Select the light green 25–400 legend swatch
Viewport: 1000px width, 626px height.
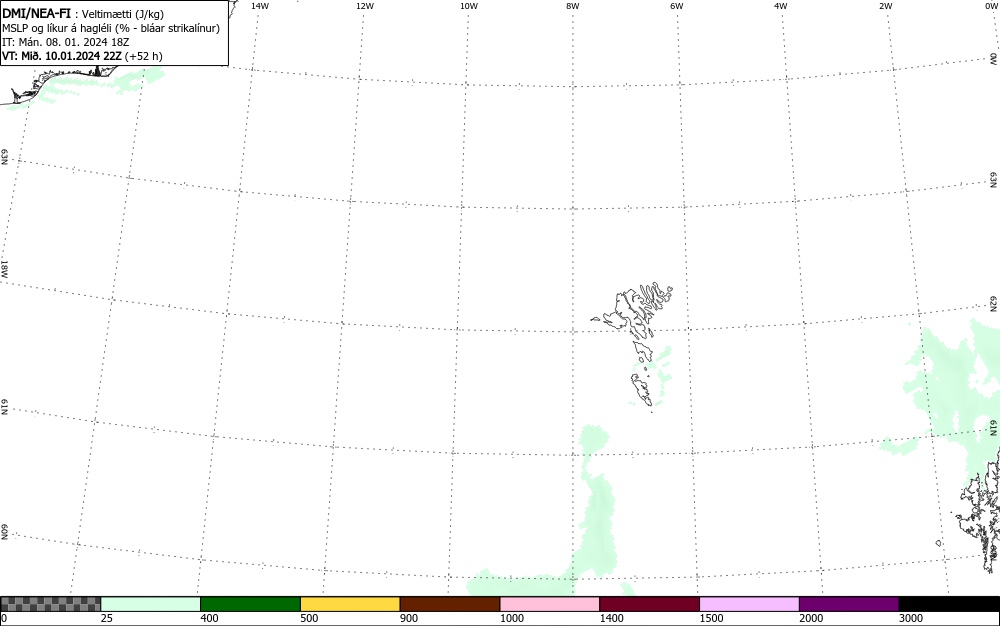click(x=151, y=604)
